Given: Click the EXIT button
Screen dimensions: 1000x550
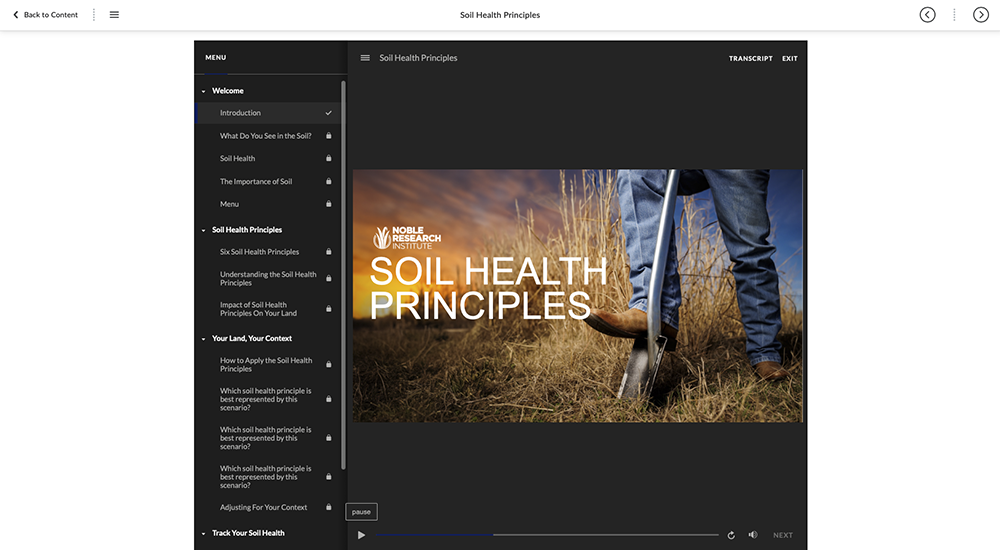Looking at the screenshot, I should pyautogui.click(x=790, y=59).
